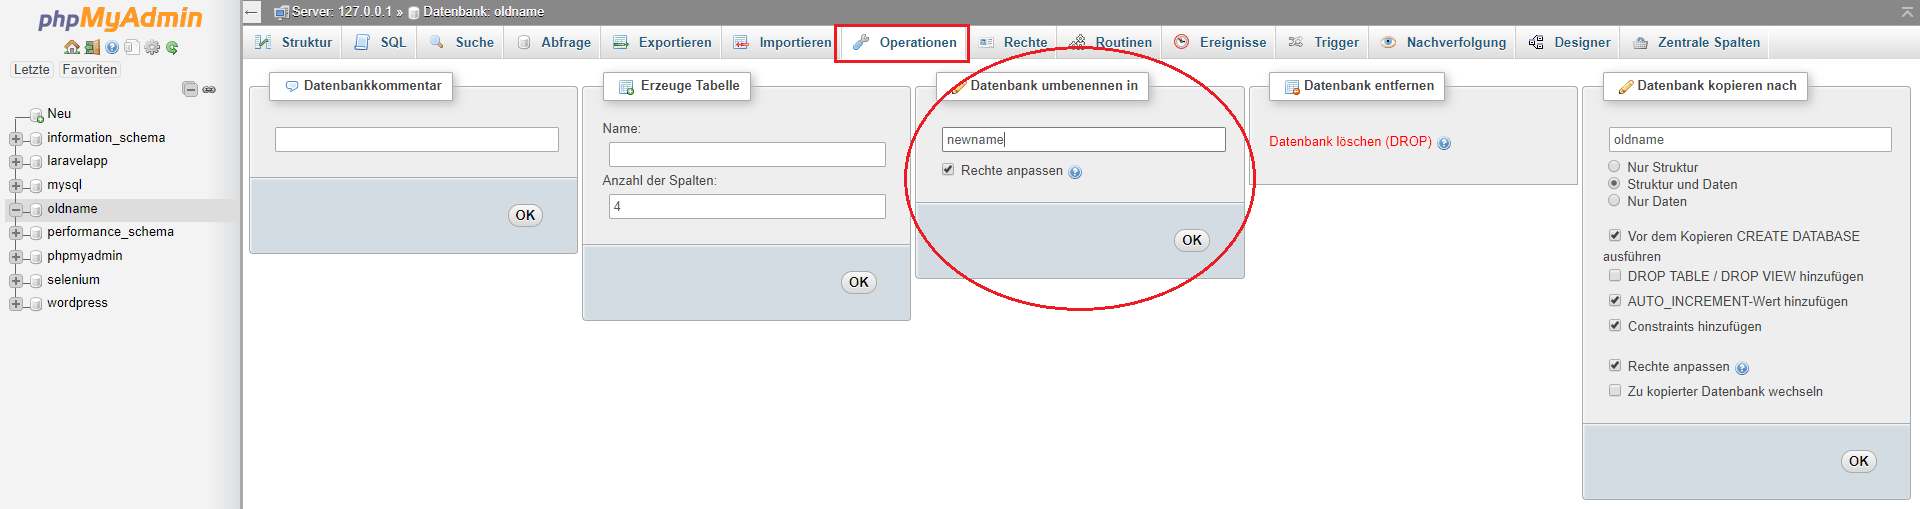Enable DROP TABLE / DROP VIEW hinzufügen

(1614, 276)
